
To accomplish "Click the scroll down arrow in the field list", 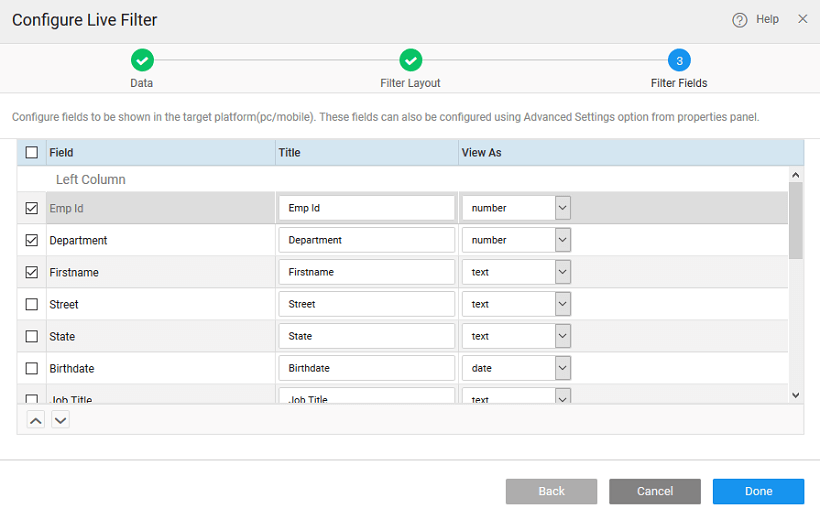I will (796, 395).
